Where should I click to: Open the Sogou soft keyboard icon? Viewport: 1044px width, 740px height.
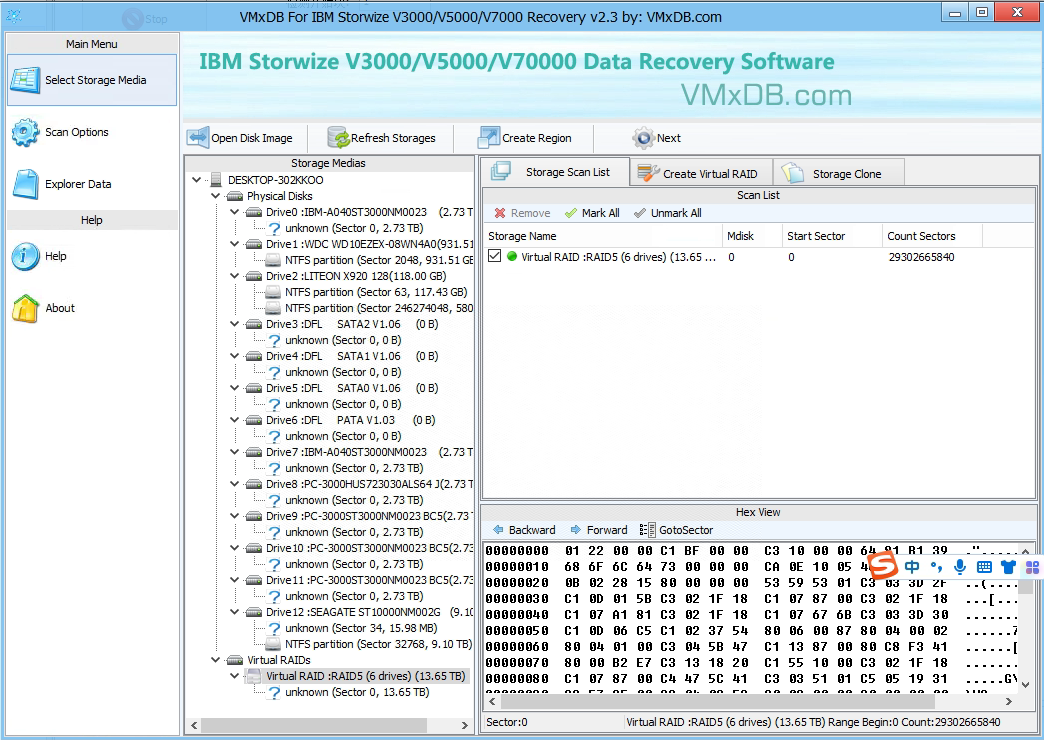[984, 567]
